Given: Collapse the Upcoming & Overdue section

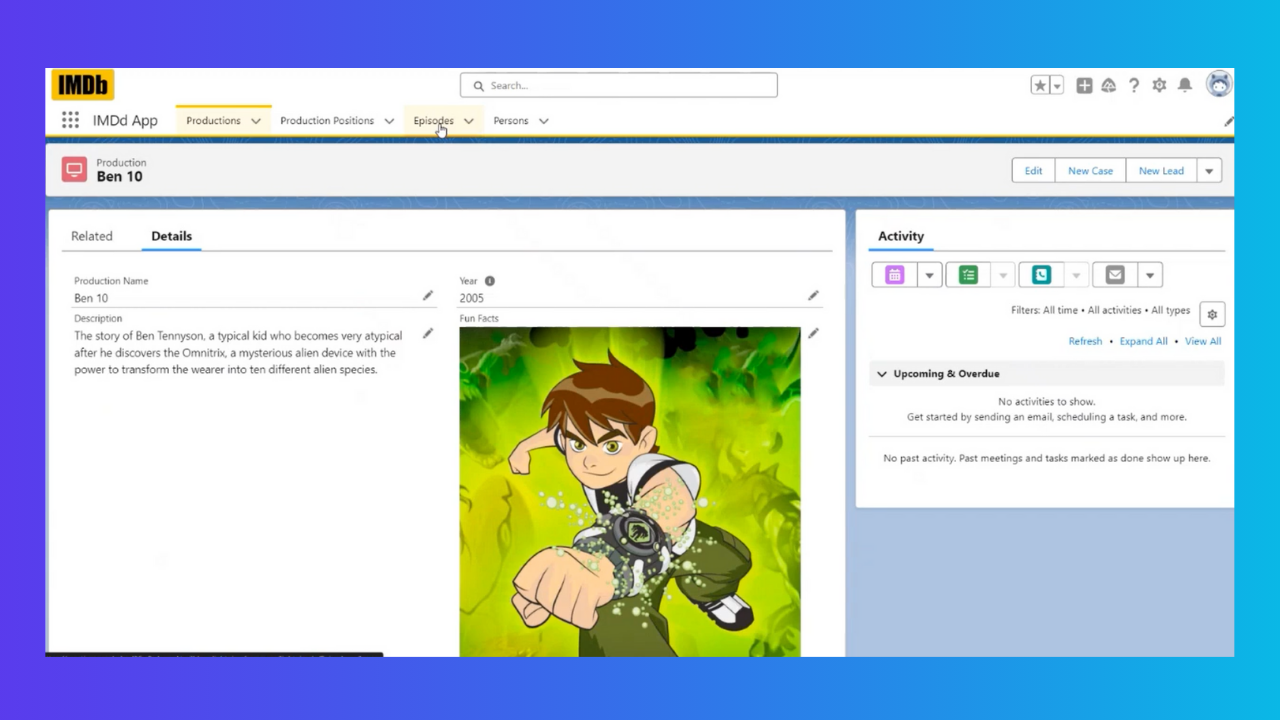Looking at the screenshot, I should pos(882,374).
